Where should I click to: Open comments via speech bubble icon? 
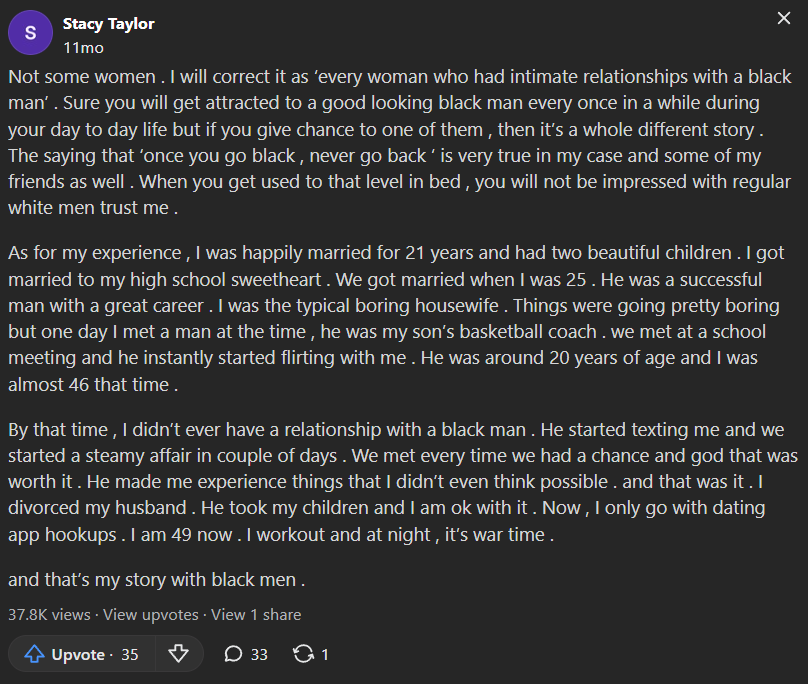point(233,654)
